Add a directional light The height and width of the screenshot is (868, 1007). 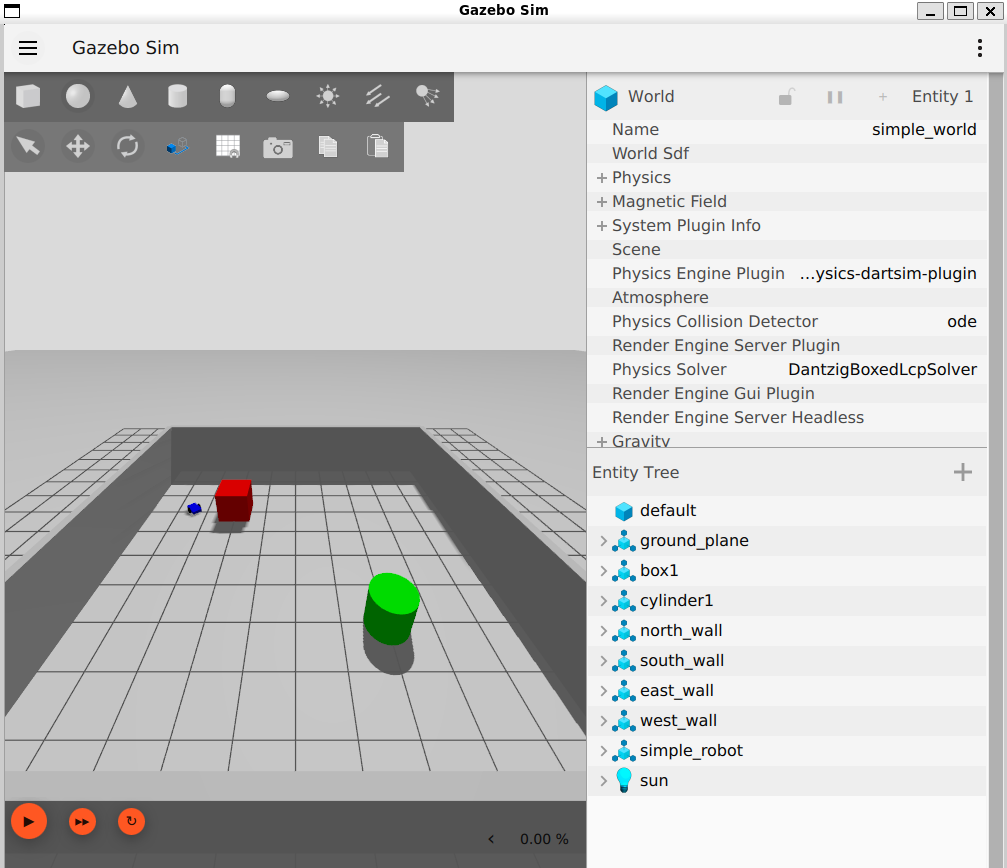(378, 96)
